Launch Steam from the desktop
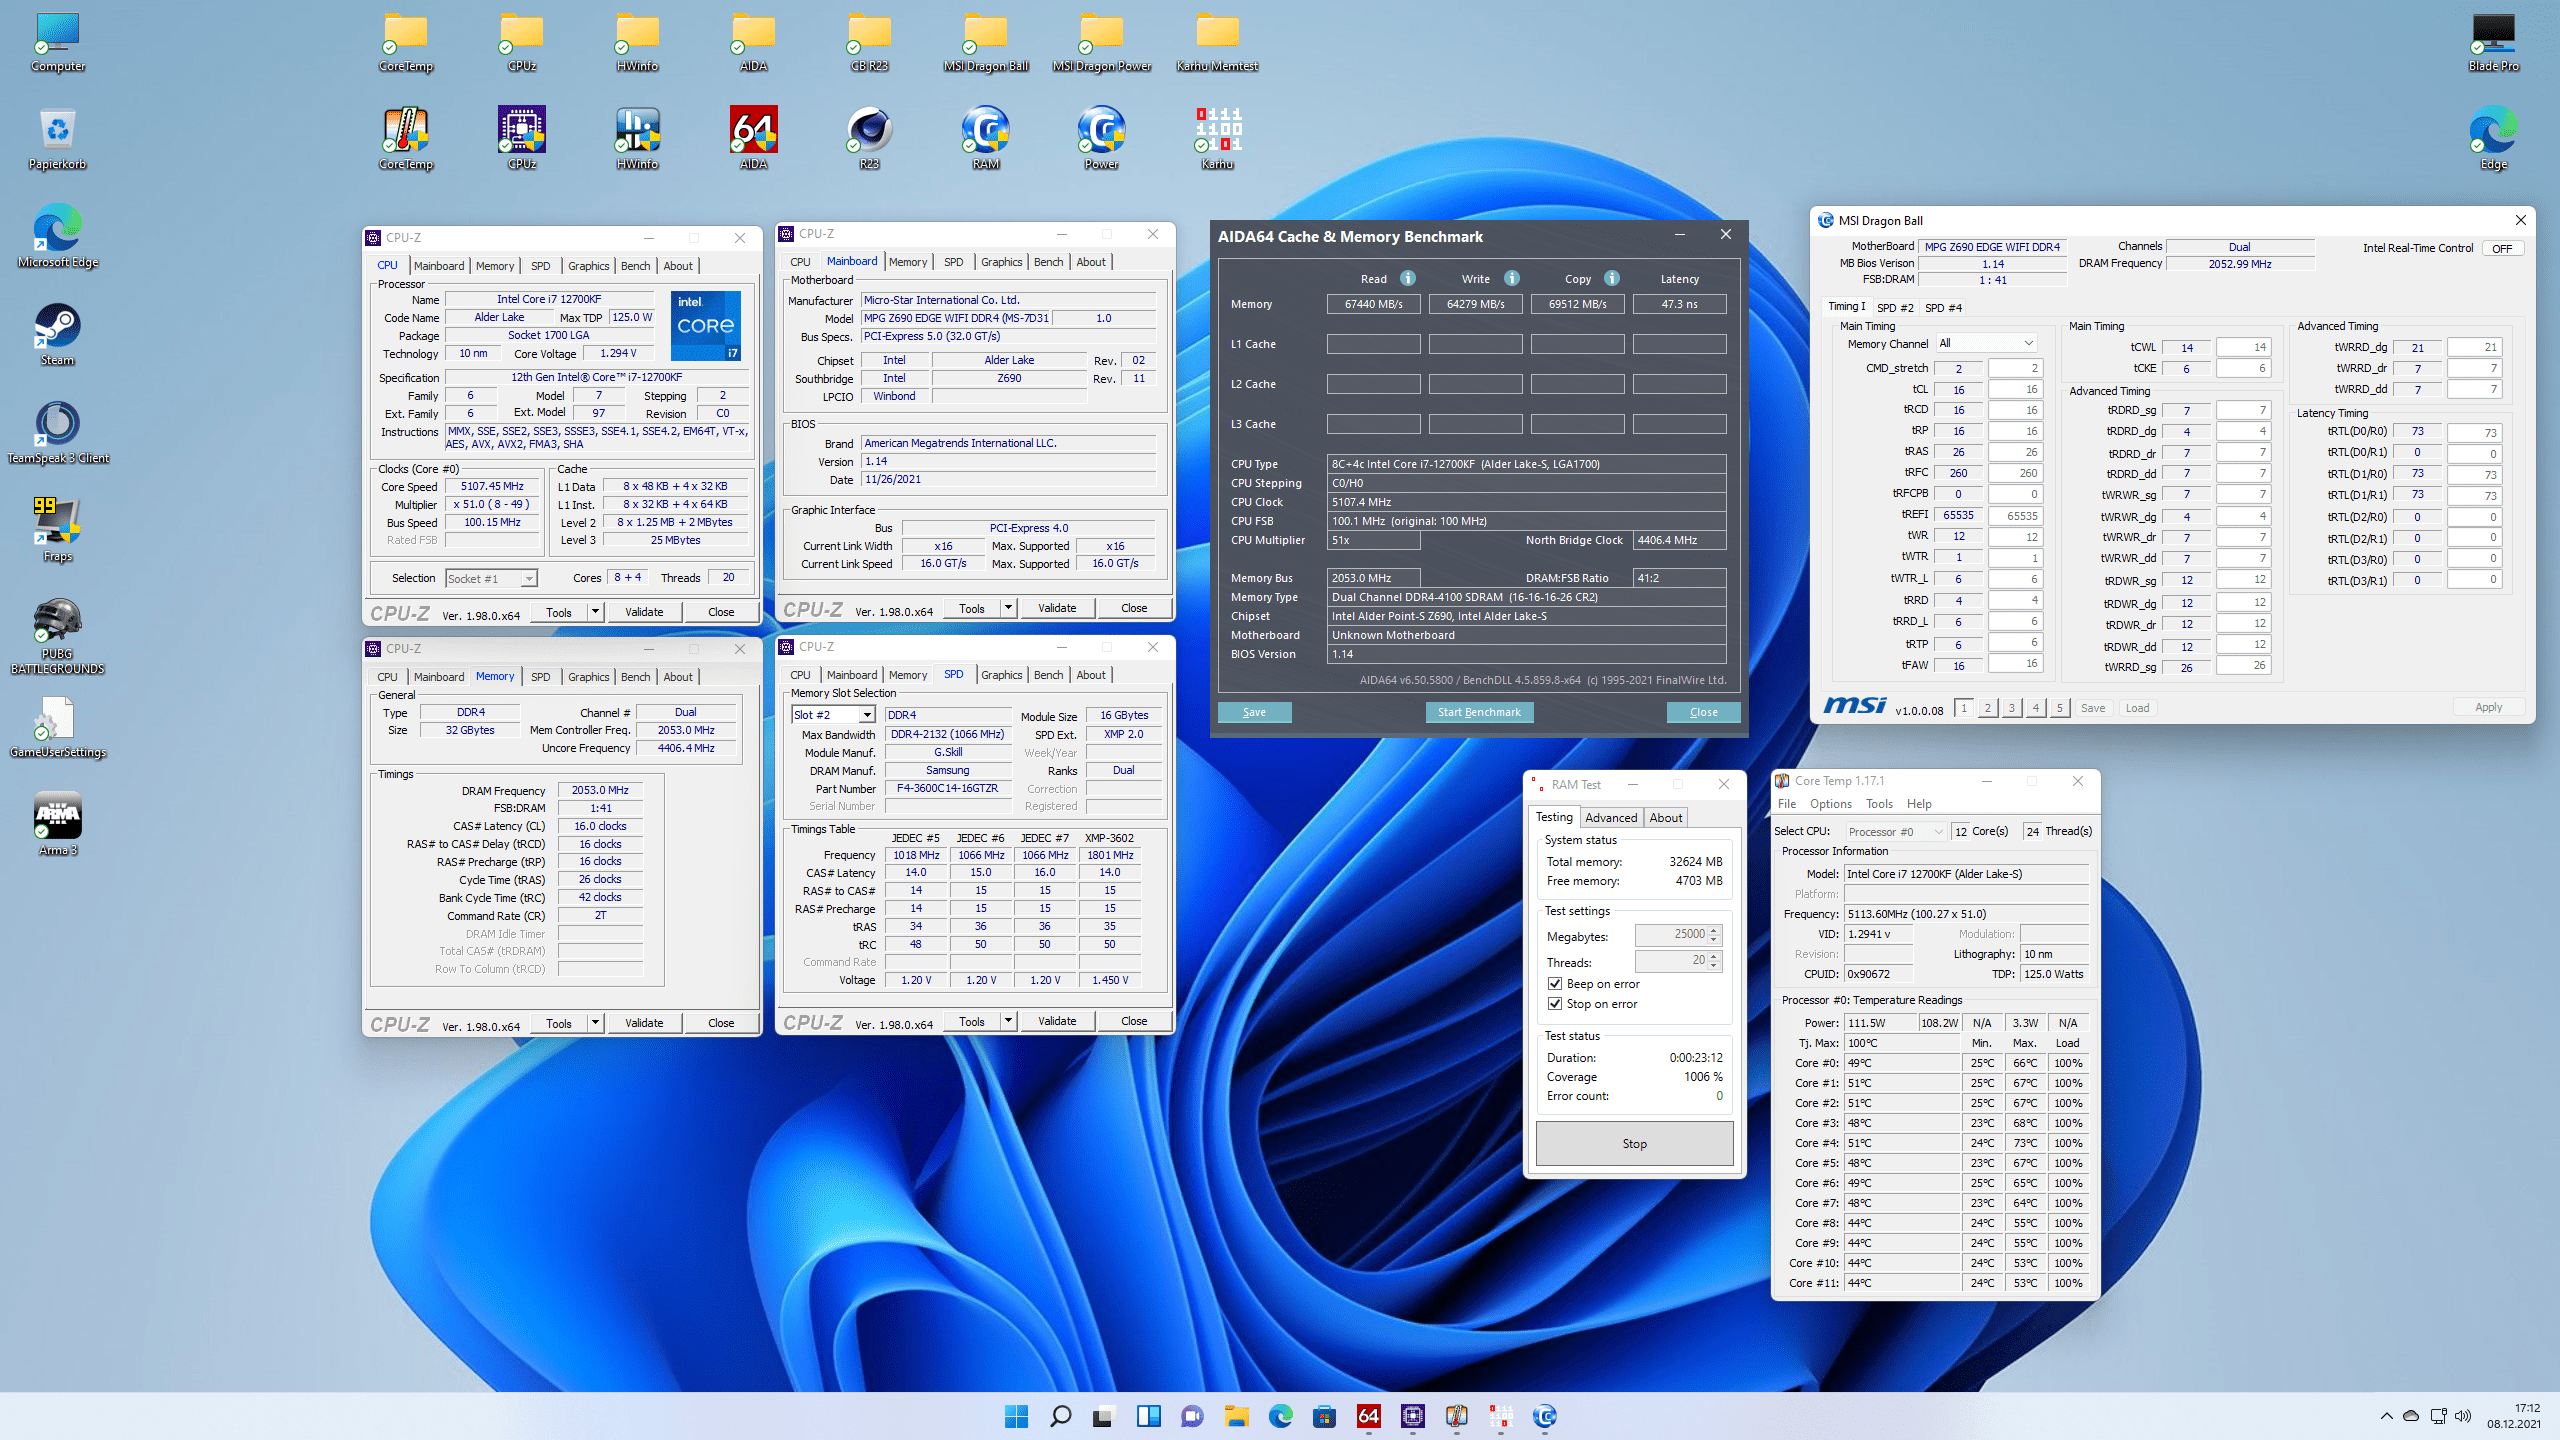The image size is (2560, 1440). coord(57,327)
